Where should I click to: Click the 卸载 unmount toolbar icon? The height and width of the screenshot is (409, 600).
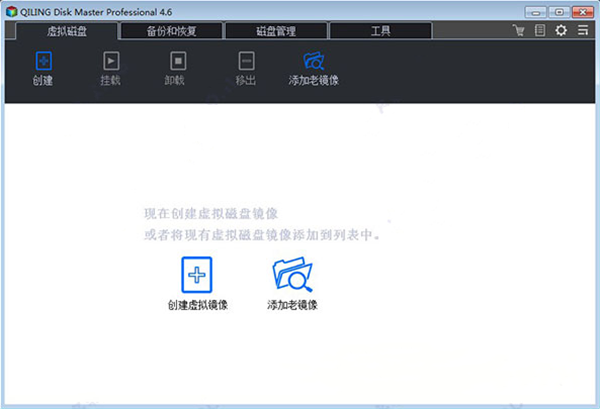click(x=178, y=61)
